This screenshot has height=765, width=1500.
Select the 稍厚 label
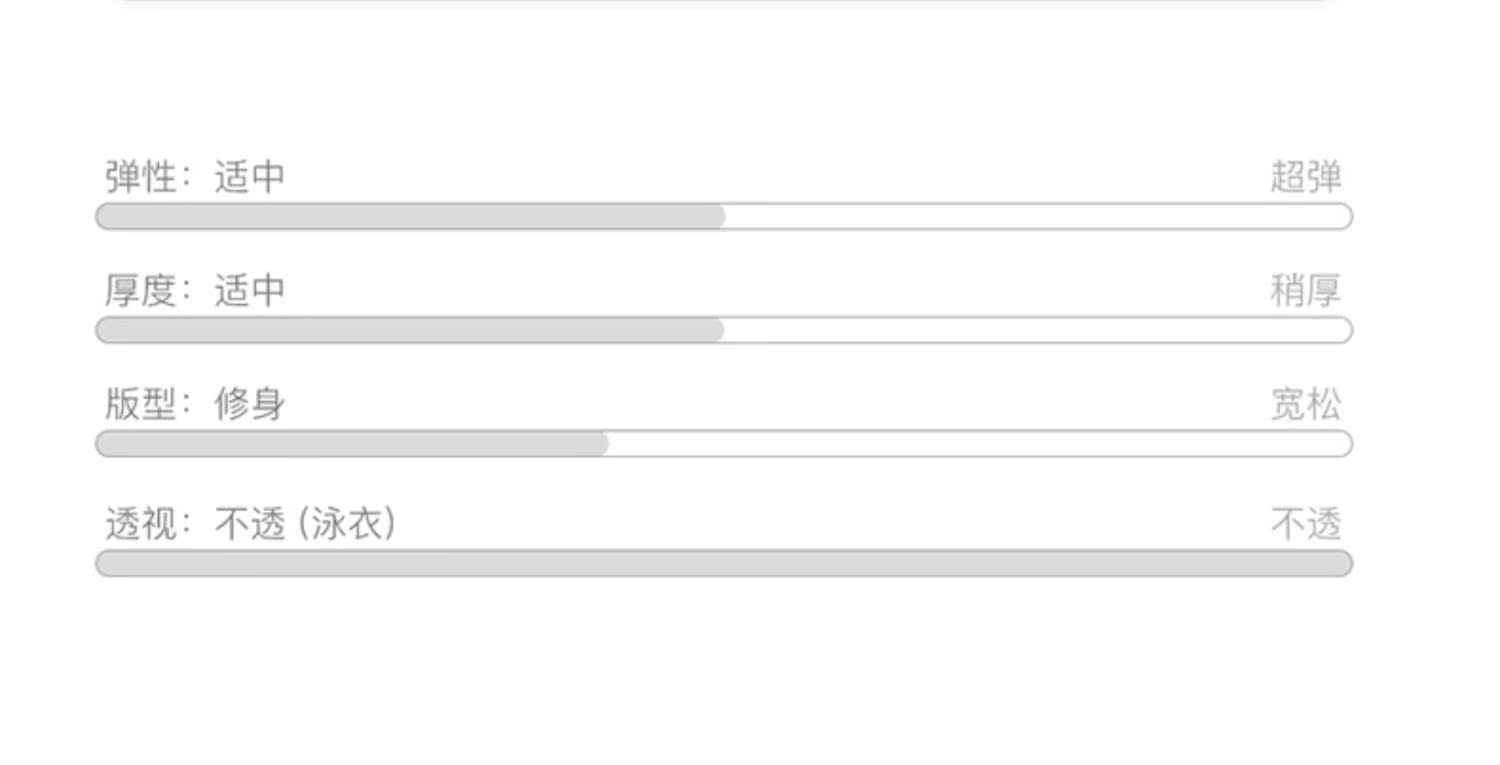coord(1305,291)
